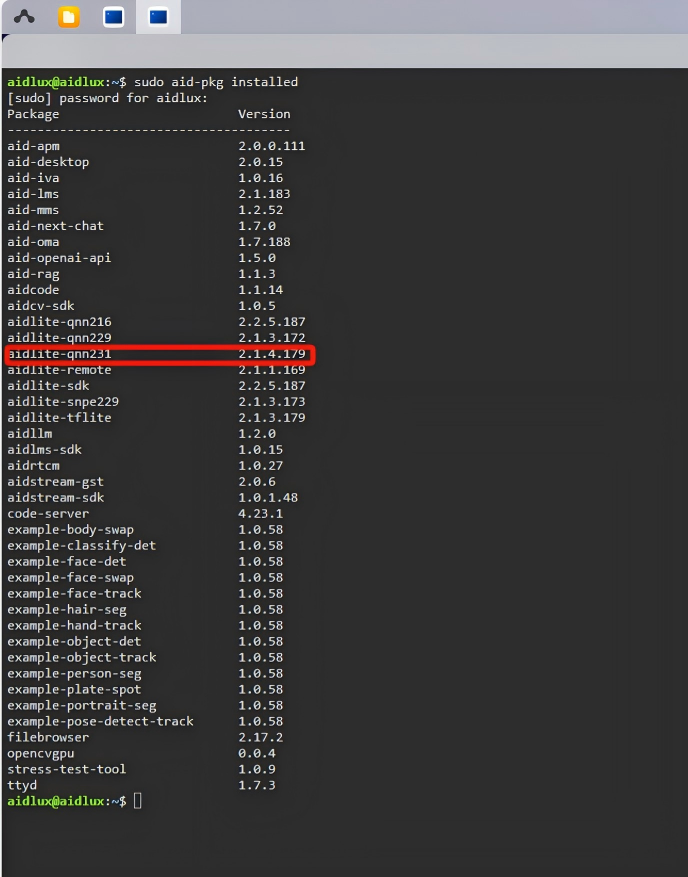Click the example-pose-detect-track entry
This screenshot has height=877, width=688.
[100, 721]
